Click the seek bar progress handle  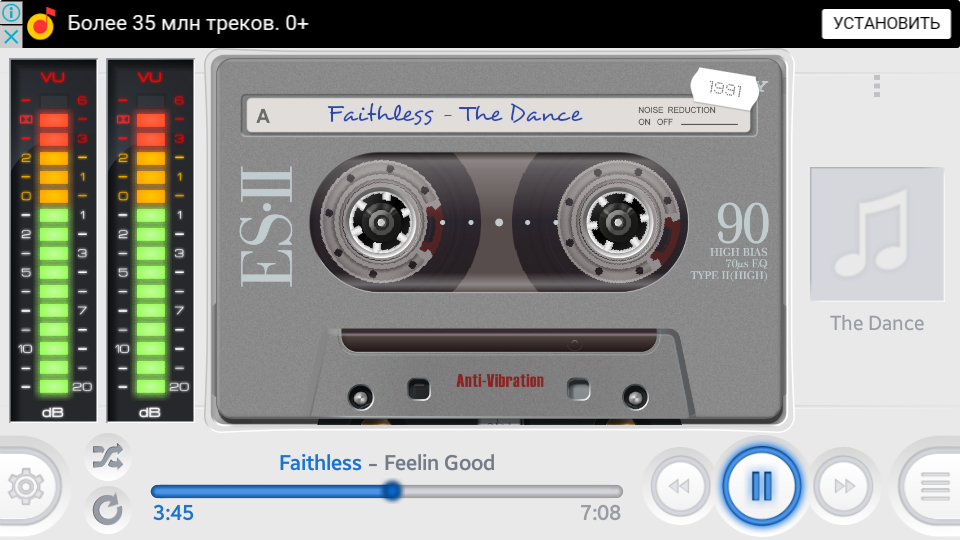[x=392, y=490]
